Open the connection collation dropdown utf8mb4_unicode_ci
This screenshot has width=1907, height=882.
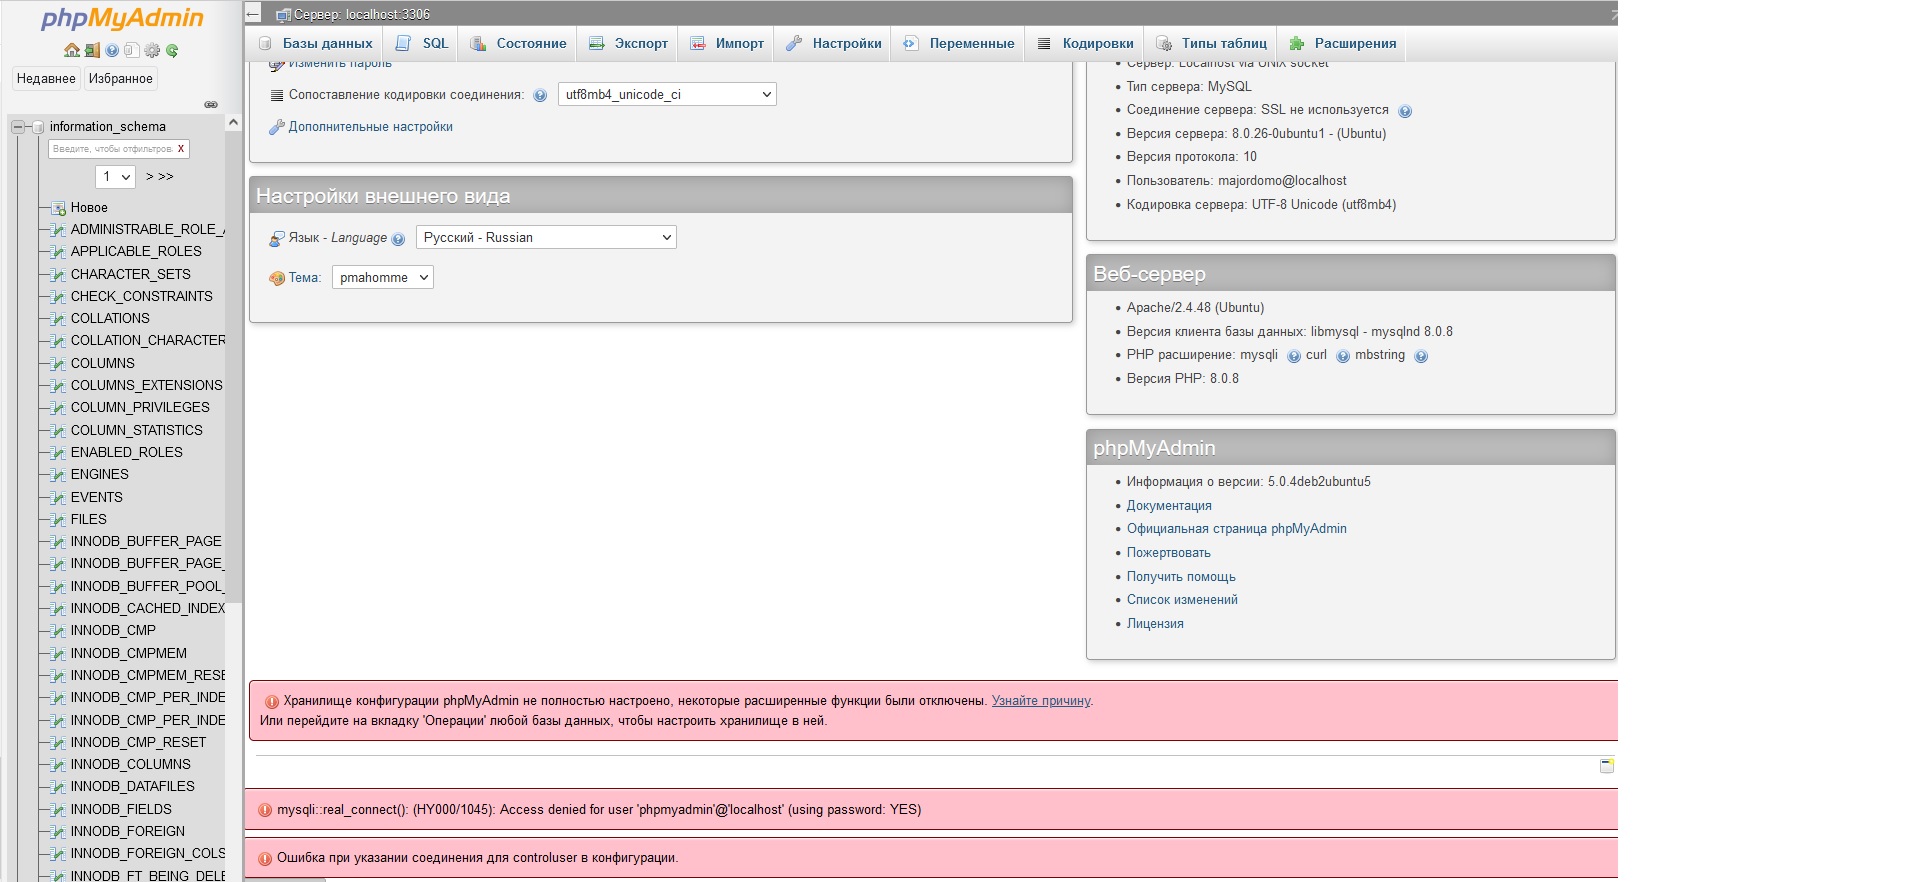[x=667, y=95]
